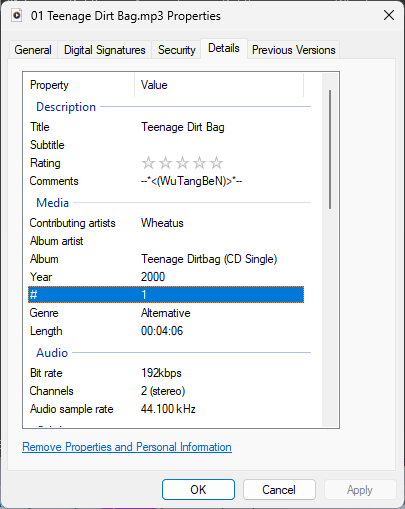Click the Title value Teenage Dirt Bag

[x=183, y=127]
